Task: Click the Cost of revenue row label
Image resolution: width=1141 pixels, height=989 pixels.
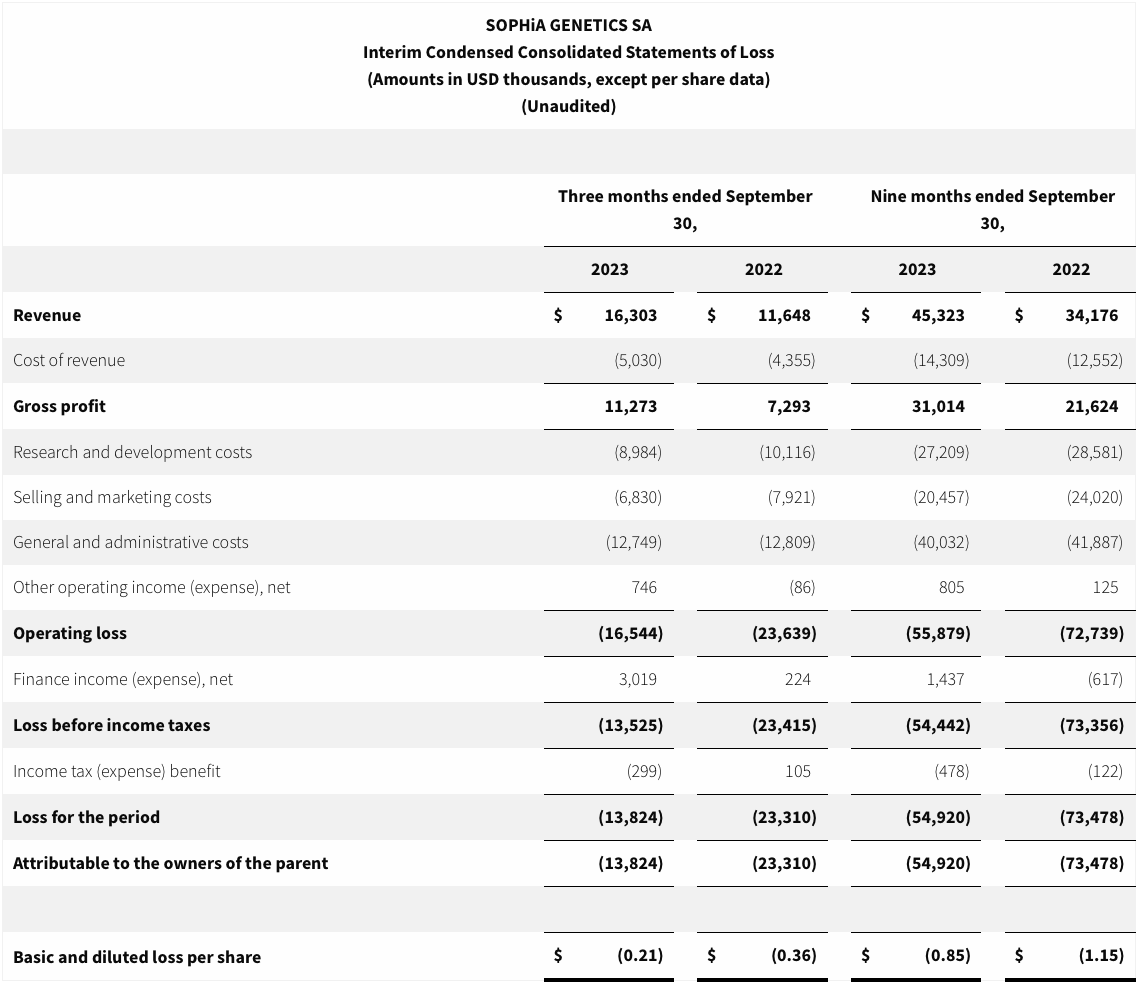Action: [x=69, y=360]
